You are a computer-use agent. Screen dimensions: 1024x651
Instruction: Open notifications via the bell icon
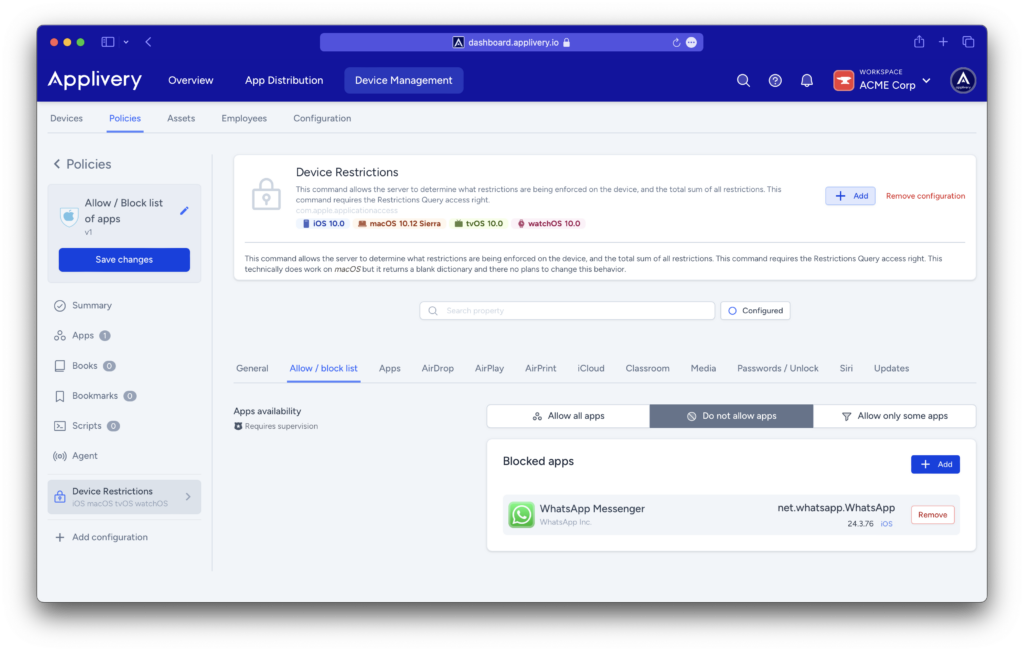(806, 80)
